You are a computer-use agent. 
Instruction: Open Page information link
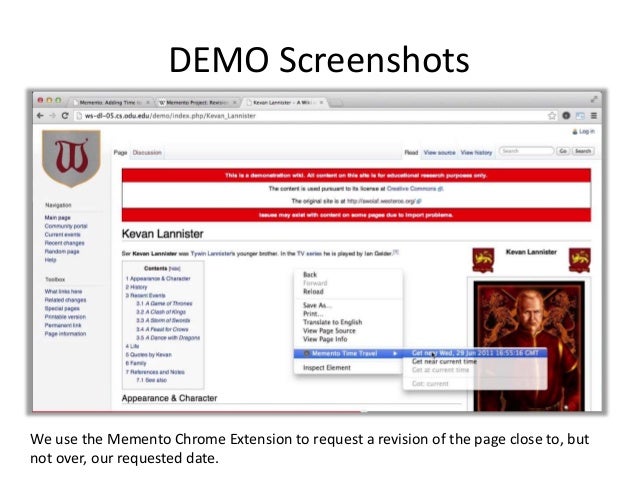pyautogui.click(x=65, y=334)
